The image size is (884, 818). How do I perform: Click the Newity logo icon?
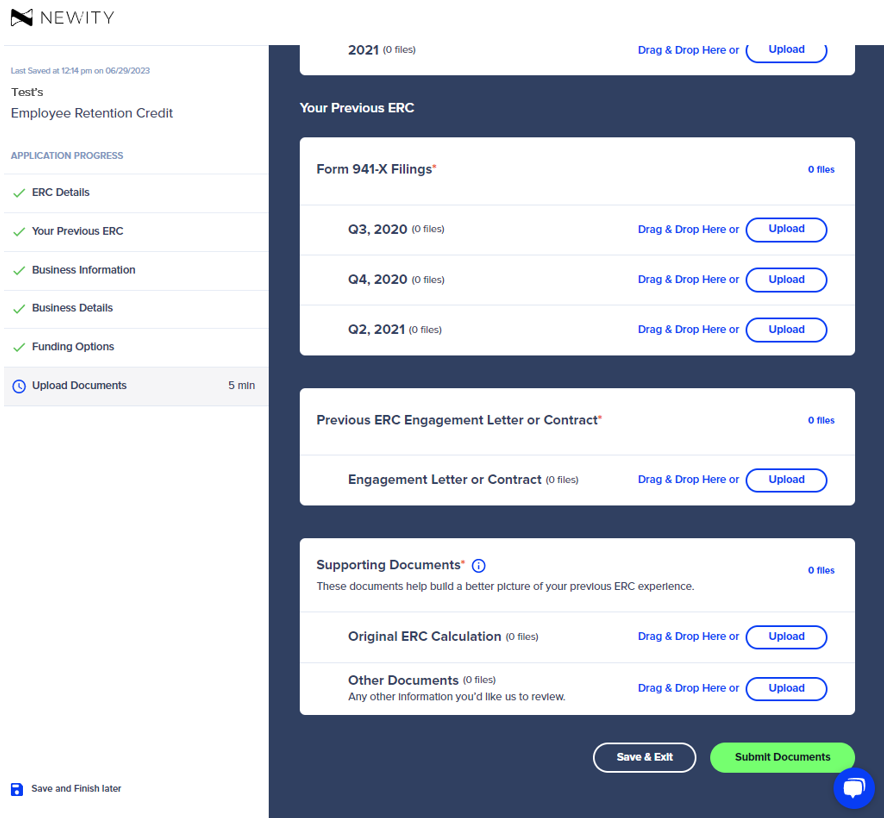tap(22, 17)
